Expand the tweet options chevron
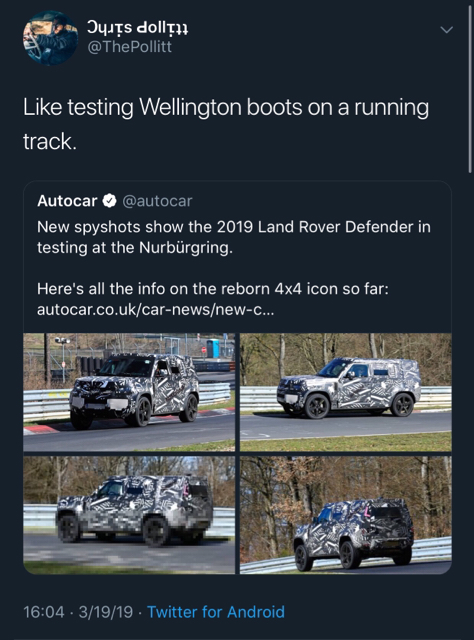Screen dimensions: 474x640 447,30
